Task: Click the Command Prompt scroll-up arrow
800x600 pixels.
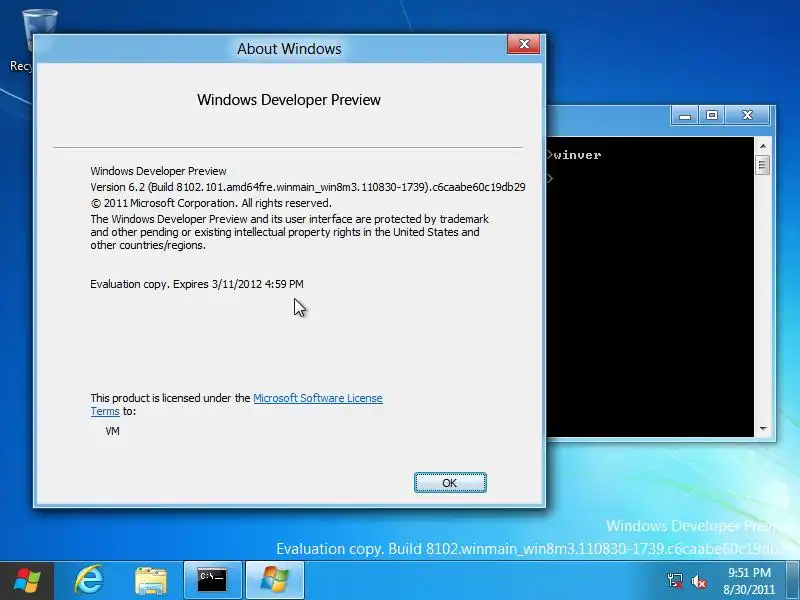Action: tap(763, 146)
